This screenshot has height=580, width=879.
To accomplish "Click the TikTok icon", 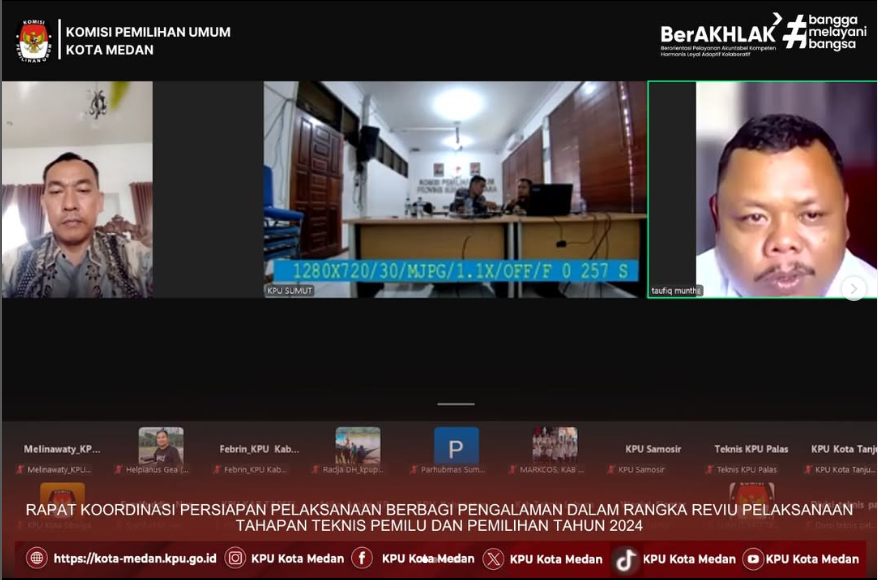I will [x=626, y=559].
